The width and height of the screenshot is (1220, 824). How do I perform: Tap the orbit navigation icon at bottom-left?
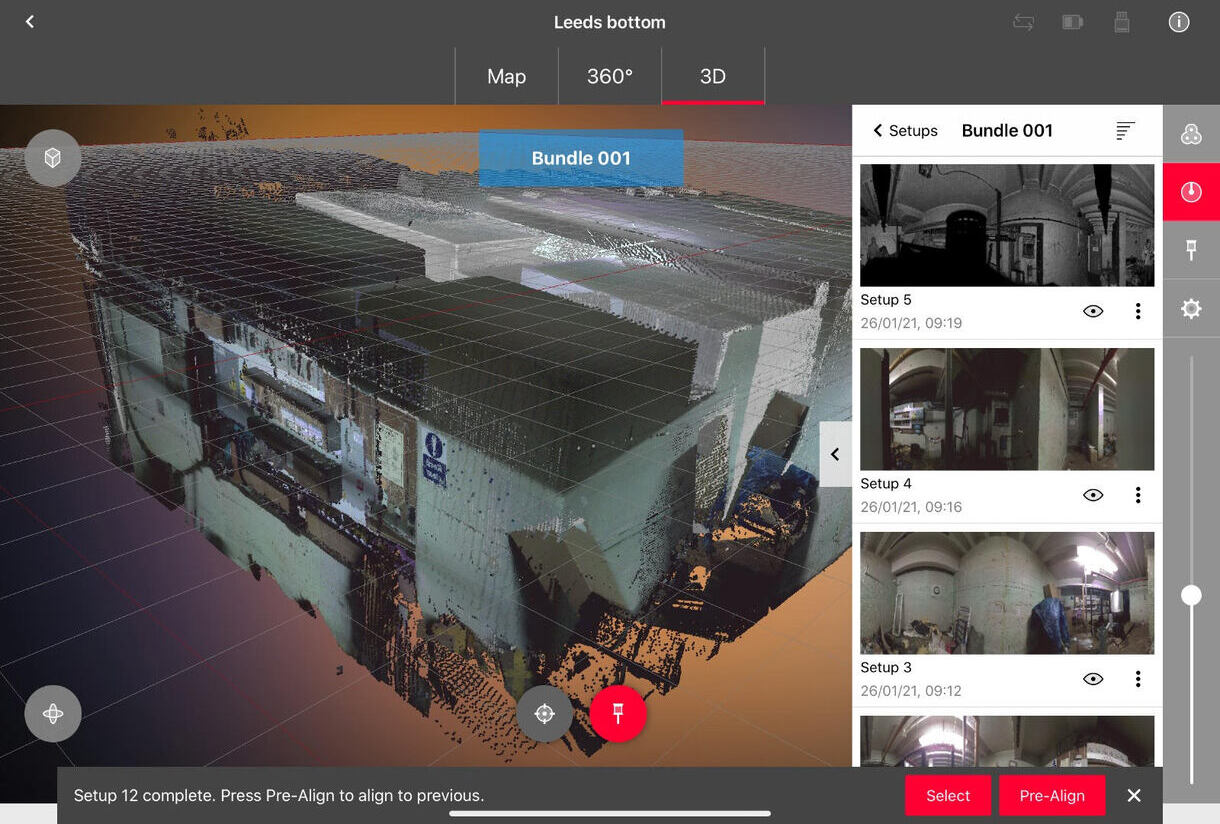tap(53, 713)
